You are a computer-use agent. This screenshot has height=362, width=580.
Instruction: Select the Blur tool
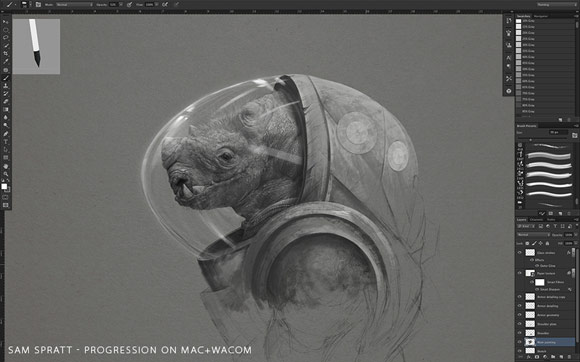[6, 117]
